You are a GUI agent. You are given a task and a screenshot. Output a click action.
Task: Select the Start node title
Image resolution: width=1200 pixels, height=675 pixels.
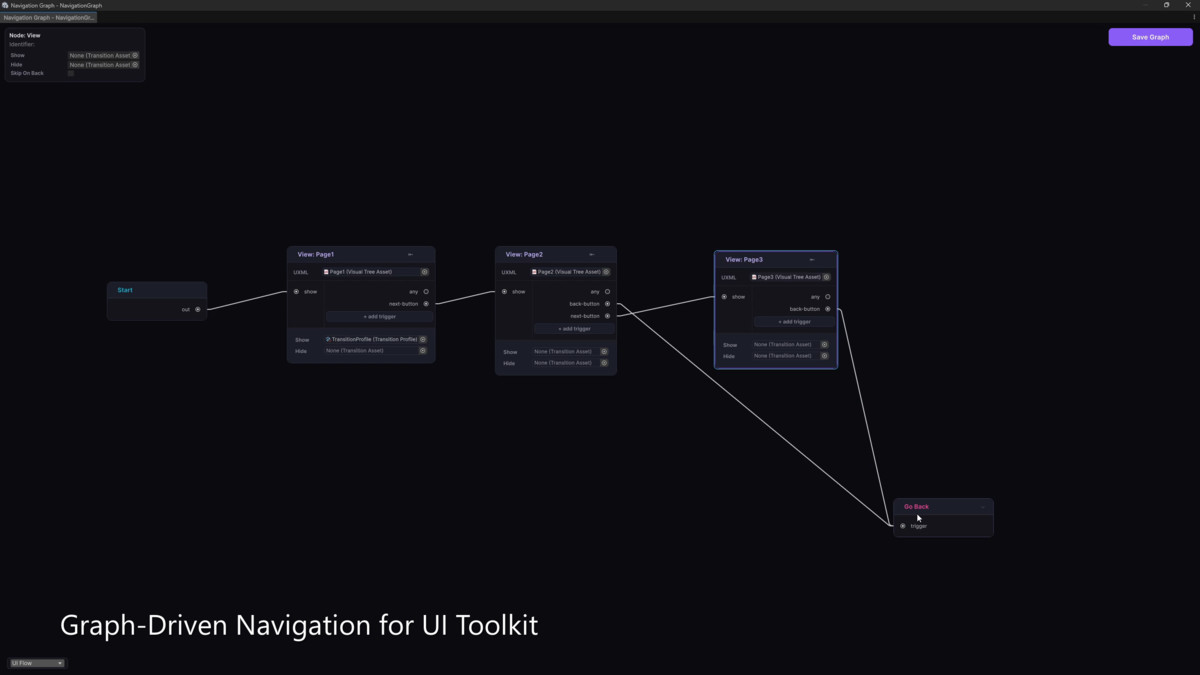(125, 290)
